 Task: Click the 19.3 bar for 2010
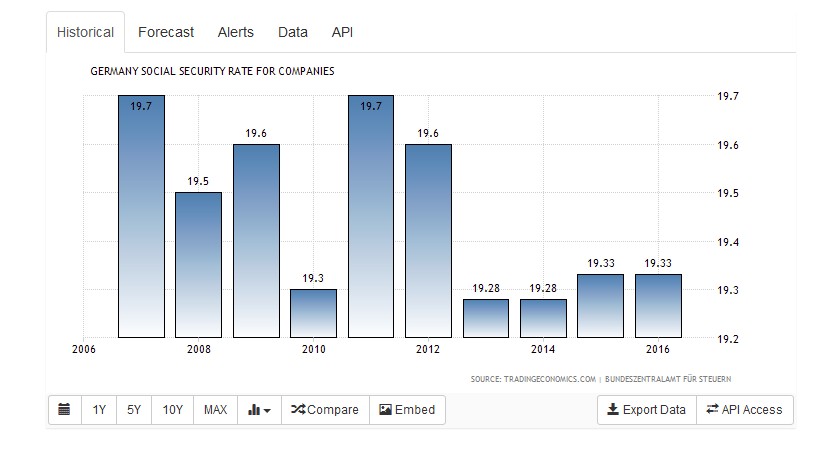[314, 313]
